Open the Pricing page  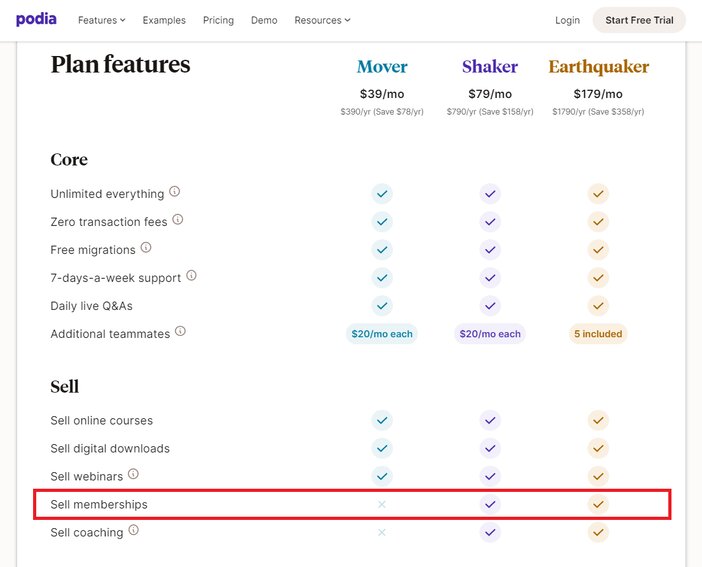(218, 20)
